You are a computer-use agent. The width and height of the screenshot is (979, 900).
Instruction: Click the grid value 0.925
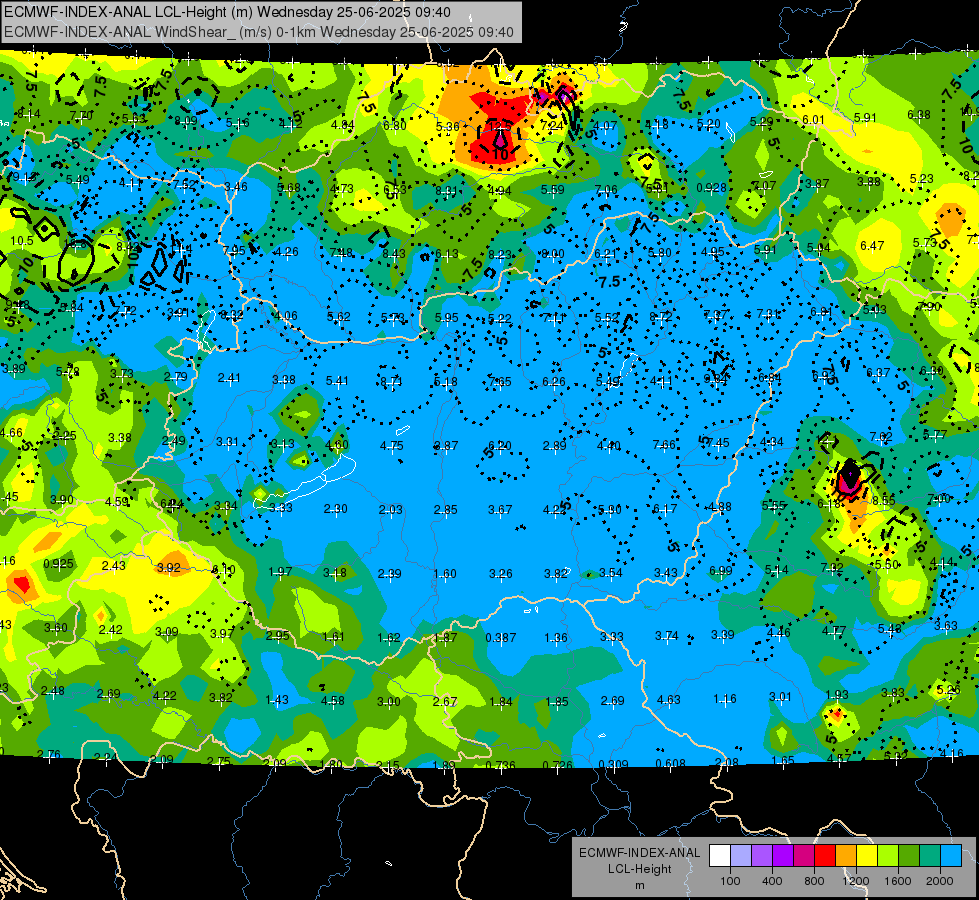coord(58,564)
